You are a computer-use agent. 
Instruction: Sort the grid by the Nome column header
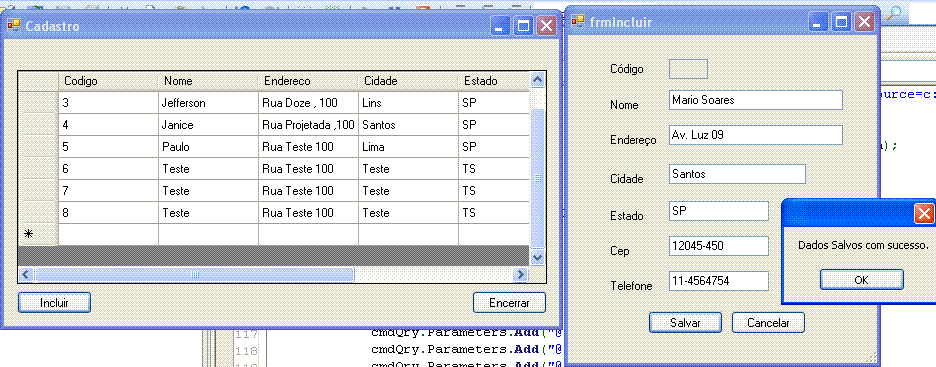coord(208,81)
